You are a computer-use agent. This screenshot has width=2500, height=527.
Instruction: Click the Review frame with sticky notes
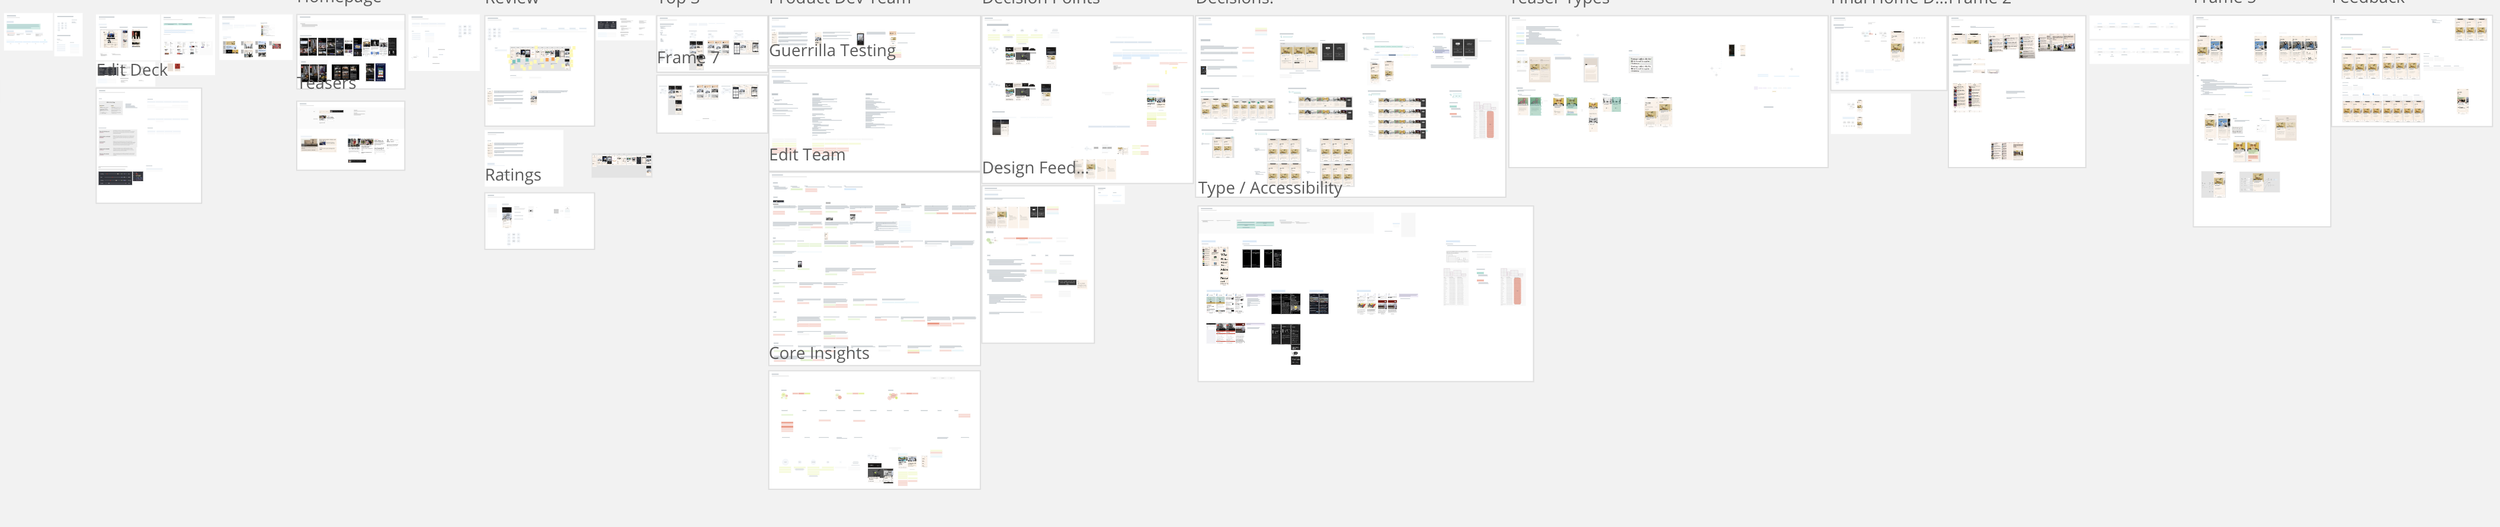click(540, 70)
